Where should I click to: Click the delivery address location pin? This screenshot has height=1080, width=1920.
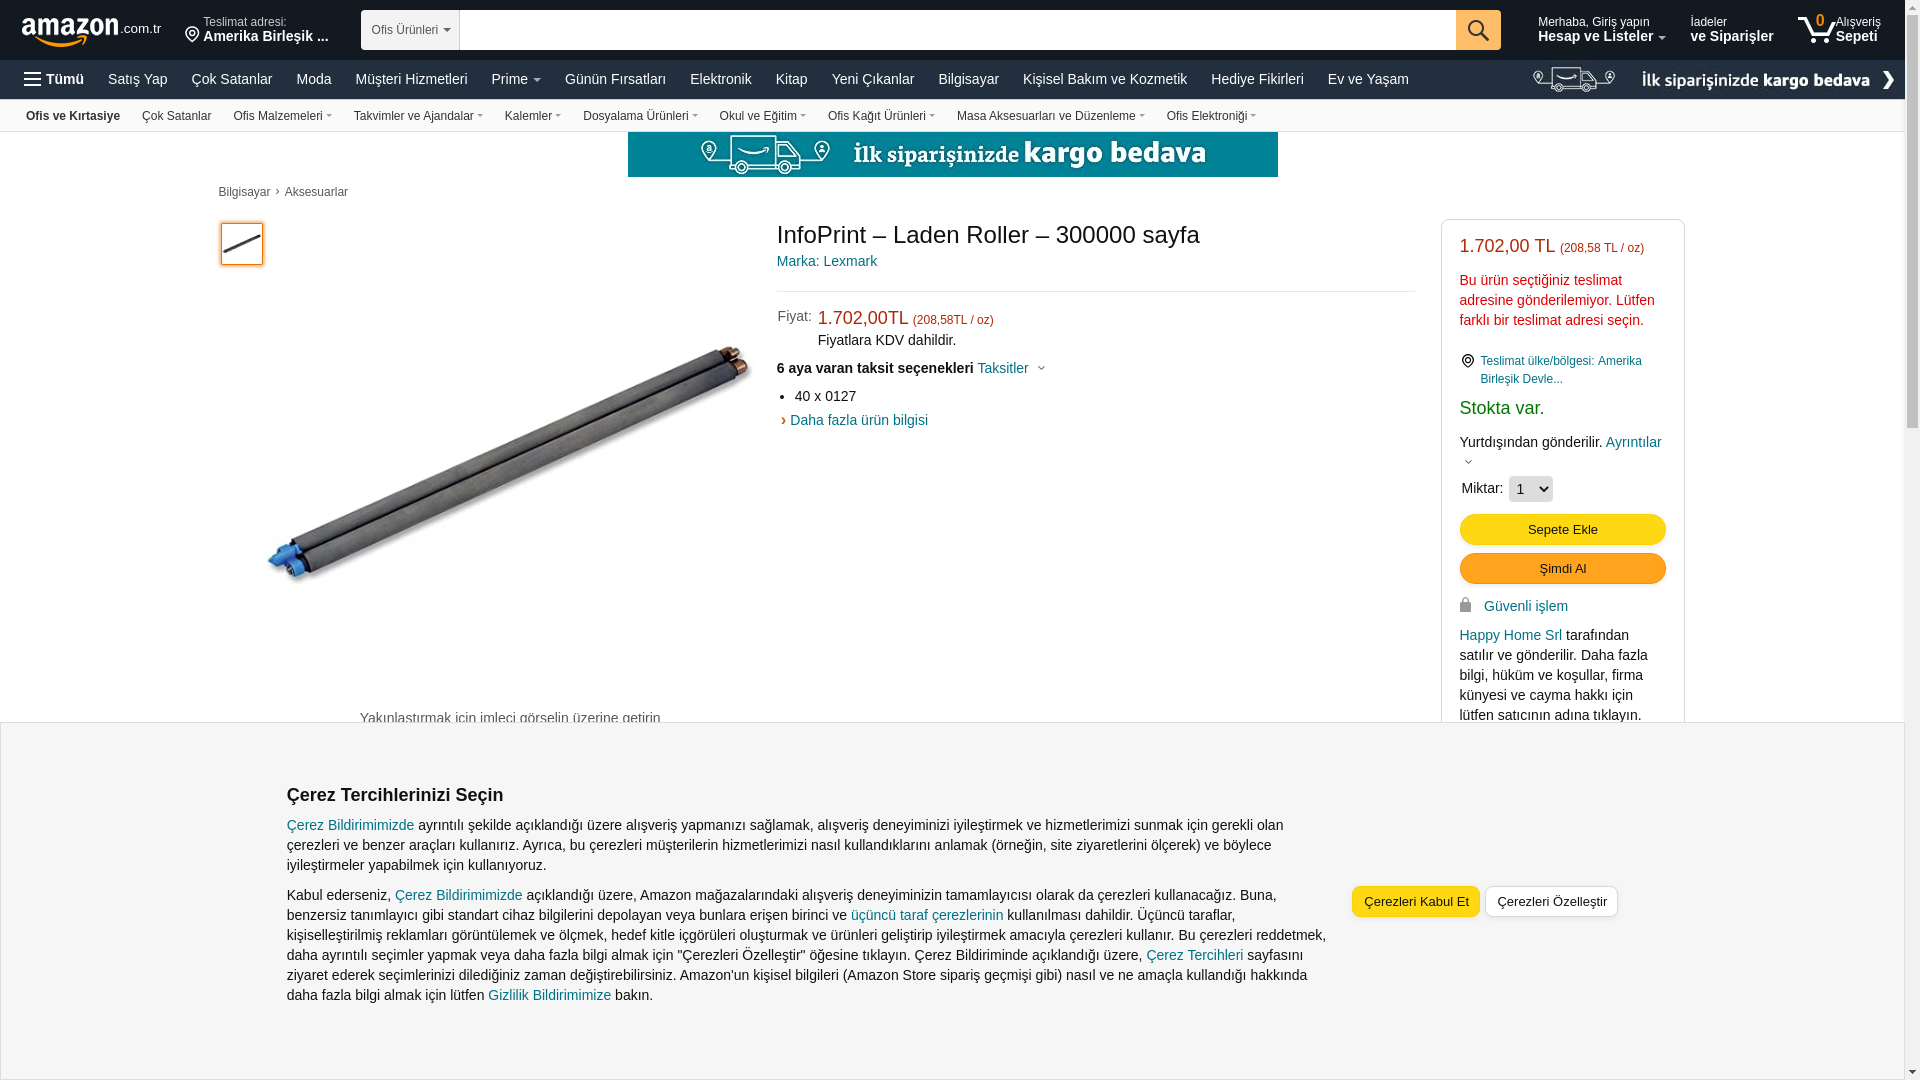pyautogui.click(x=192, y=35)
